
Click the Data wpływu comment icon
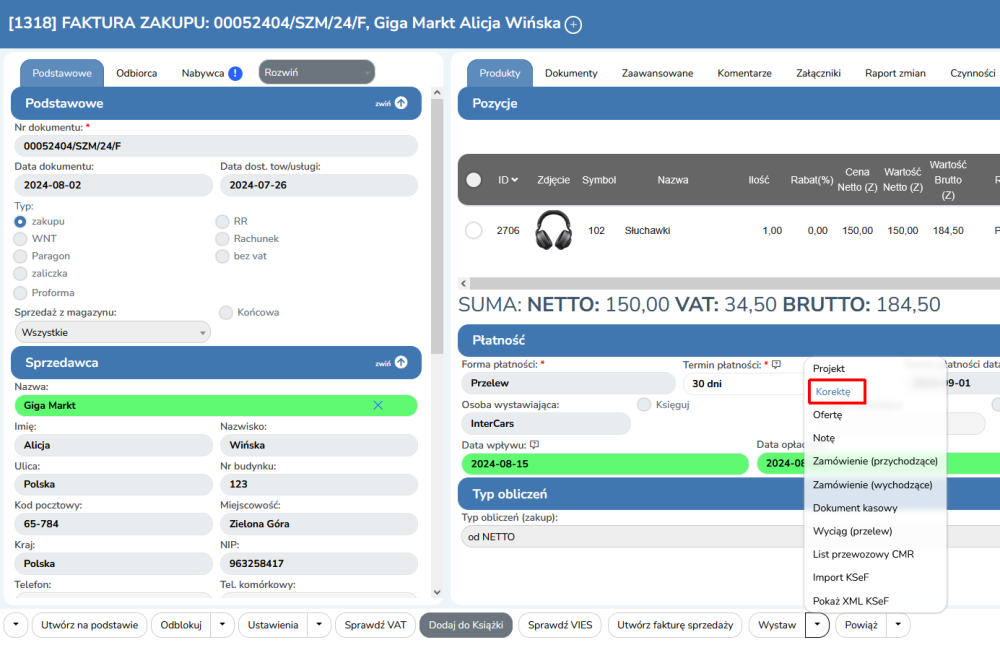(x=535, y=444)
